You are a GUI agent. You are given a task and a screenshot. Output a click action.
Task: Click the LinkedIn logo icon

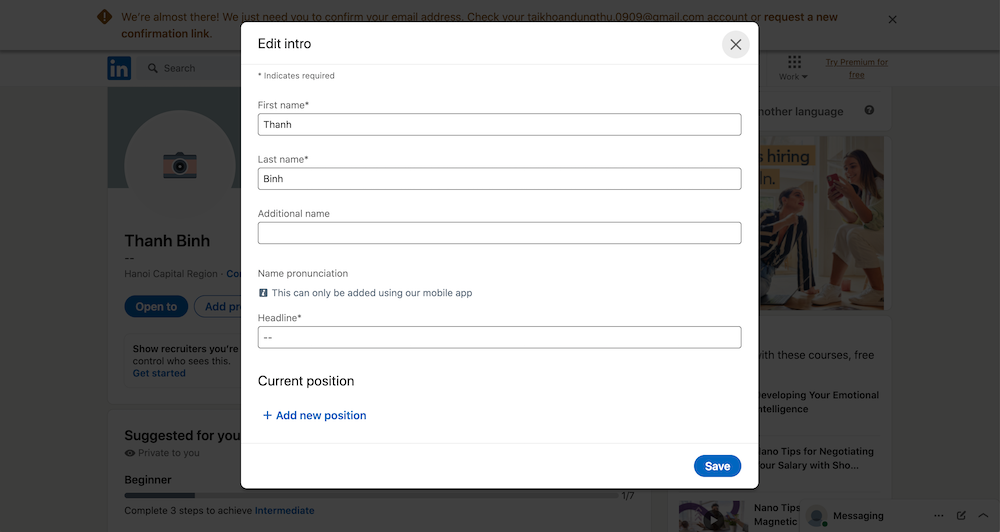119,68
